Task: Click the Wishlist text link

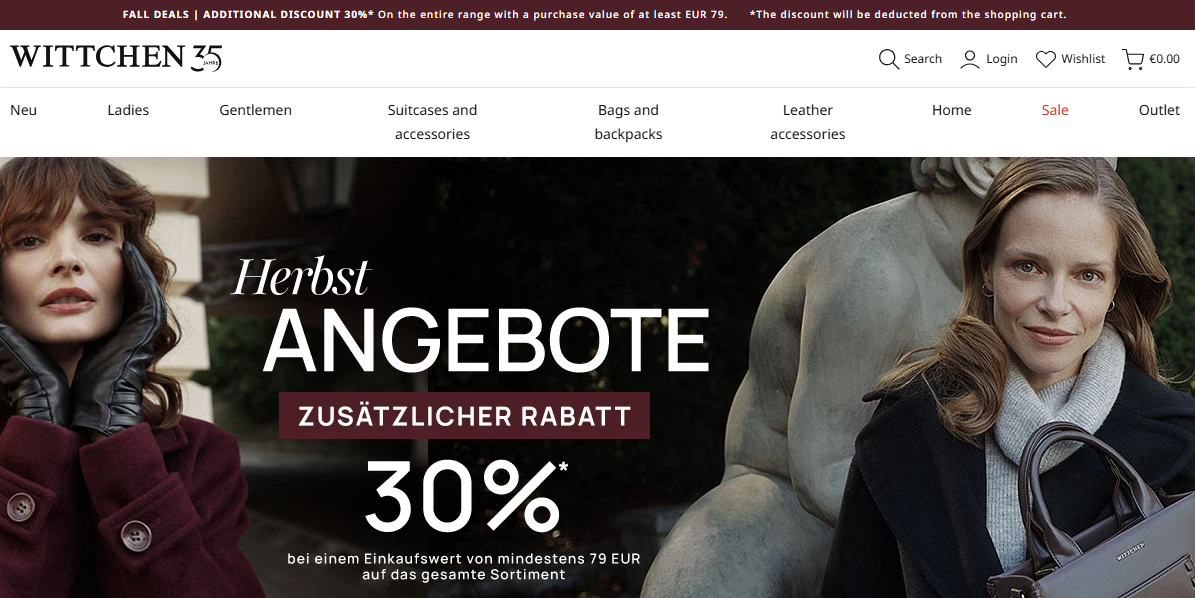Action: [1083, 59]
